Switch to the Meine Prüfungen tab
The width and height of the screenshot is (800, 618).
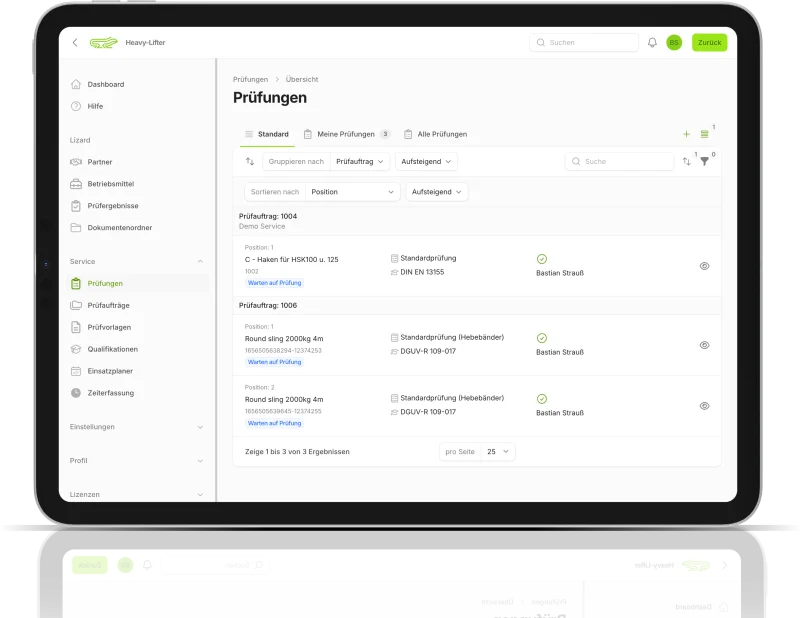pos(346,134)
